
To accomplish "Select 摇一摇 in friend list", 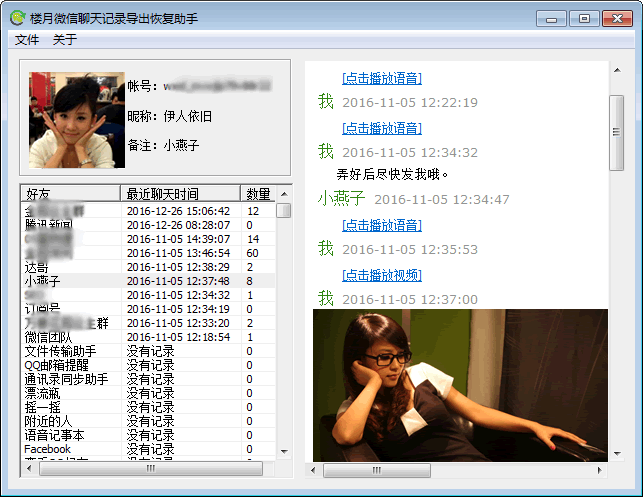I will [42, 407].
